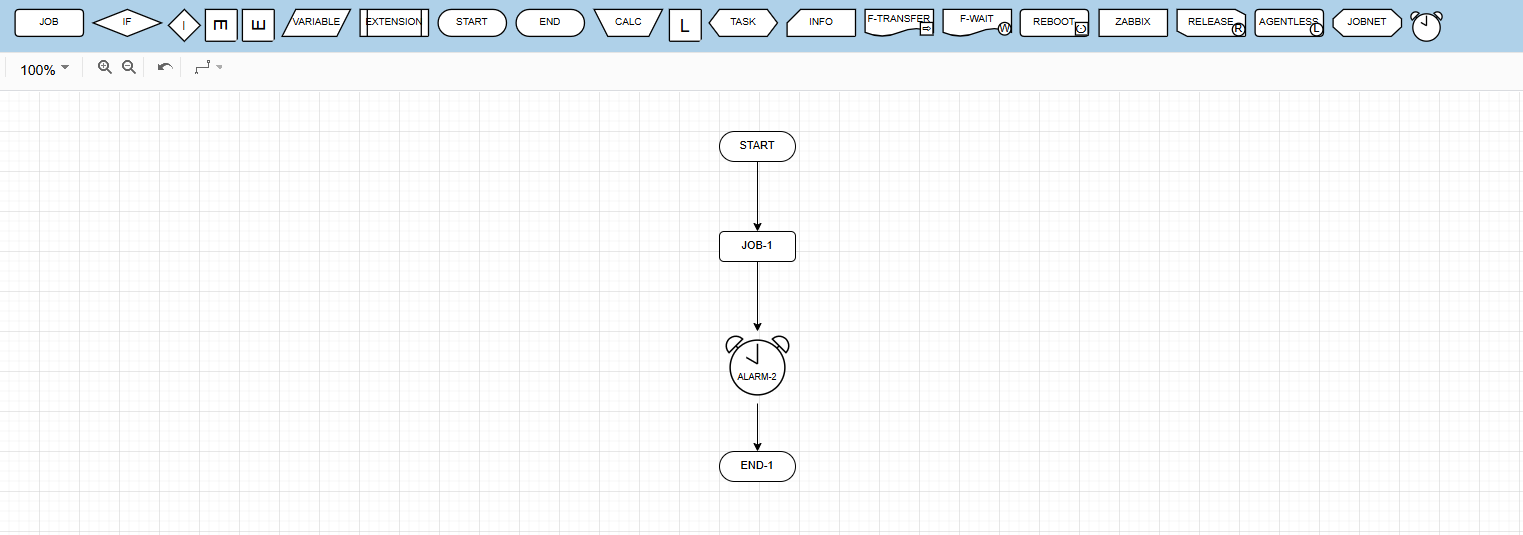This screenshot has height=535, width=1523.
Task: Select the START node on the canvas
Action: click(757, 146)
